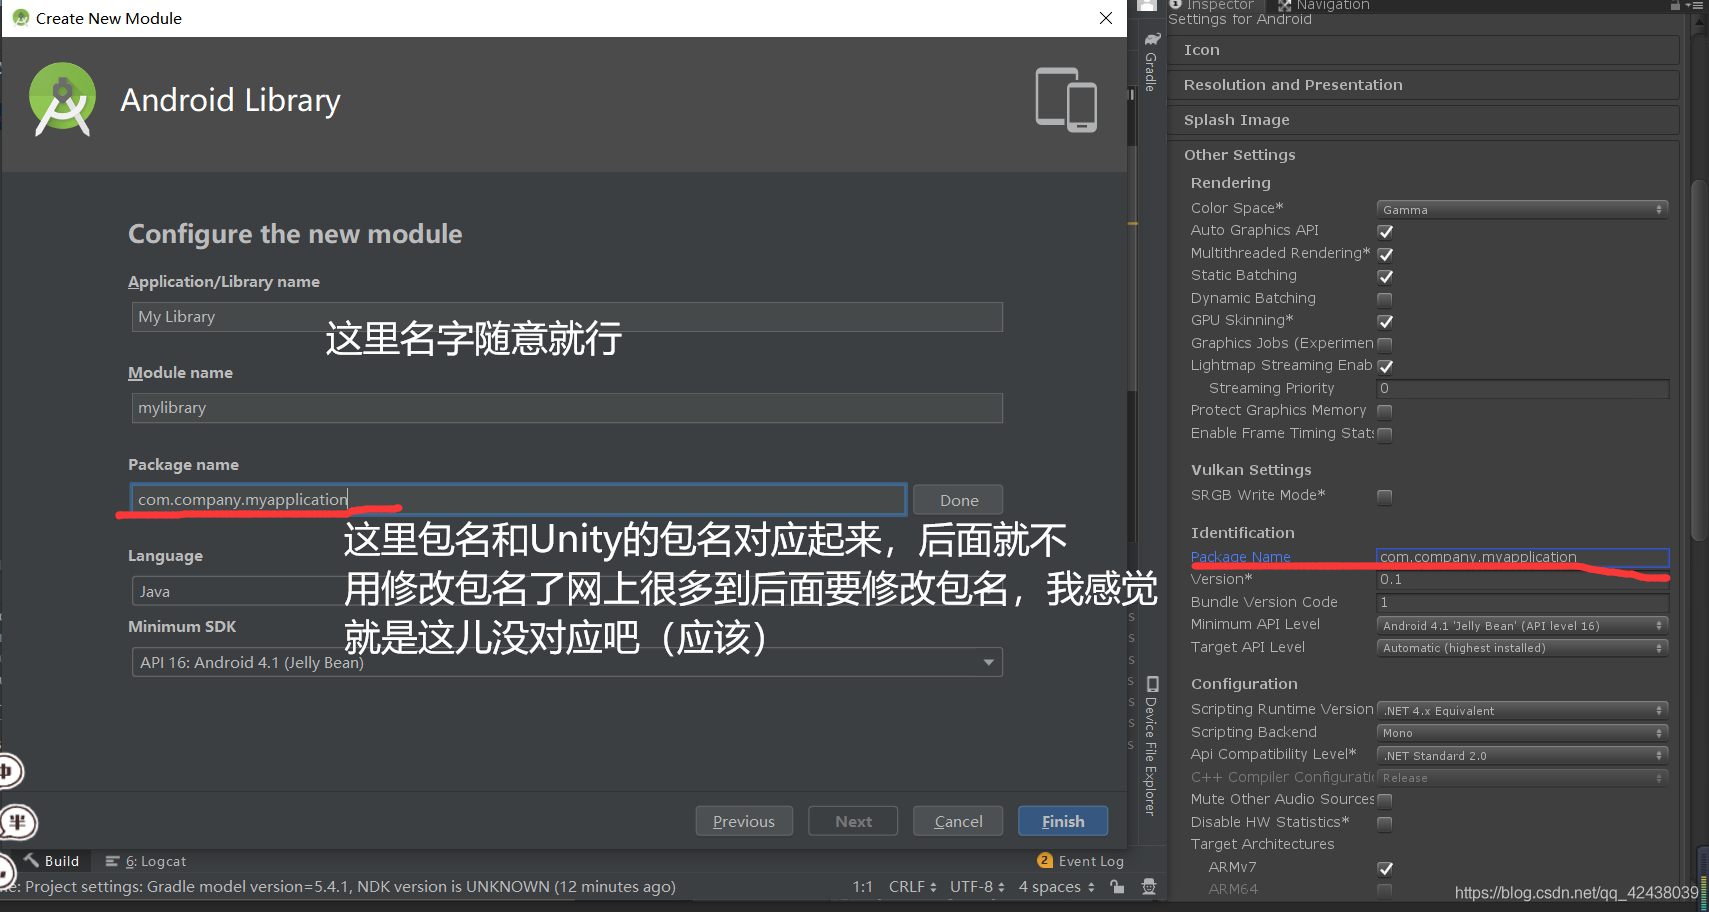
Task: Go back with the Previous button
Action: (744, 821)
